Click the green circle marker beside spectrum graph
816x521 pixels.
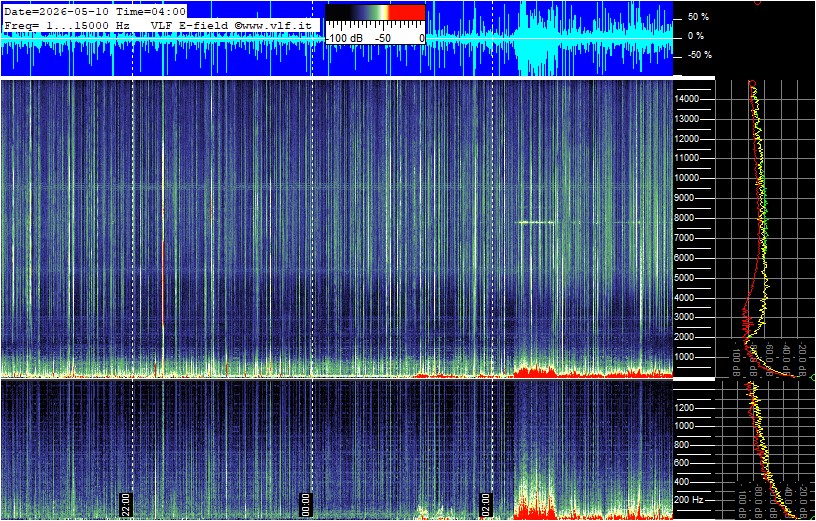click(x=813, y=377)
